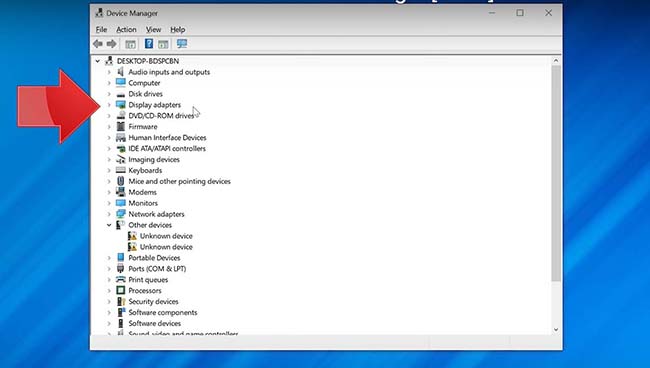Click the Firmware chip icon
The image size is (650, 368).
[x=121, y=126]
